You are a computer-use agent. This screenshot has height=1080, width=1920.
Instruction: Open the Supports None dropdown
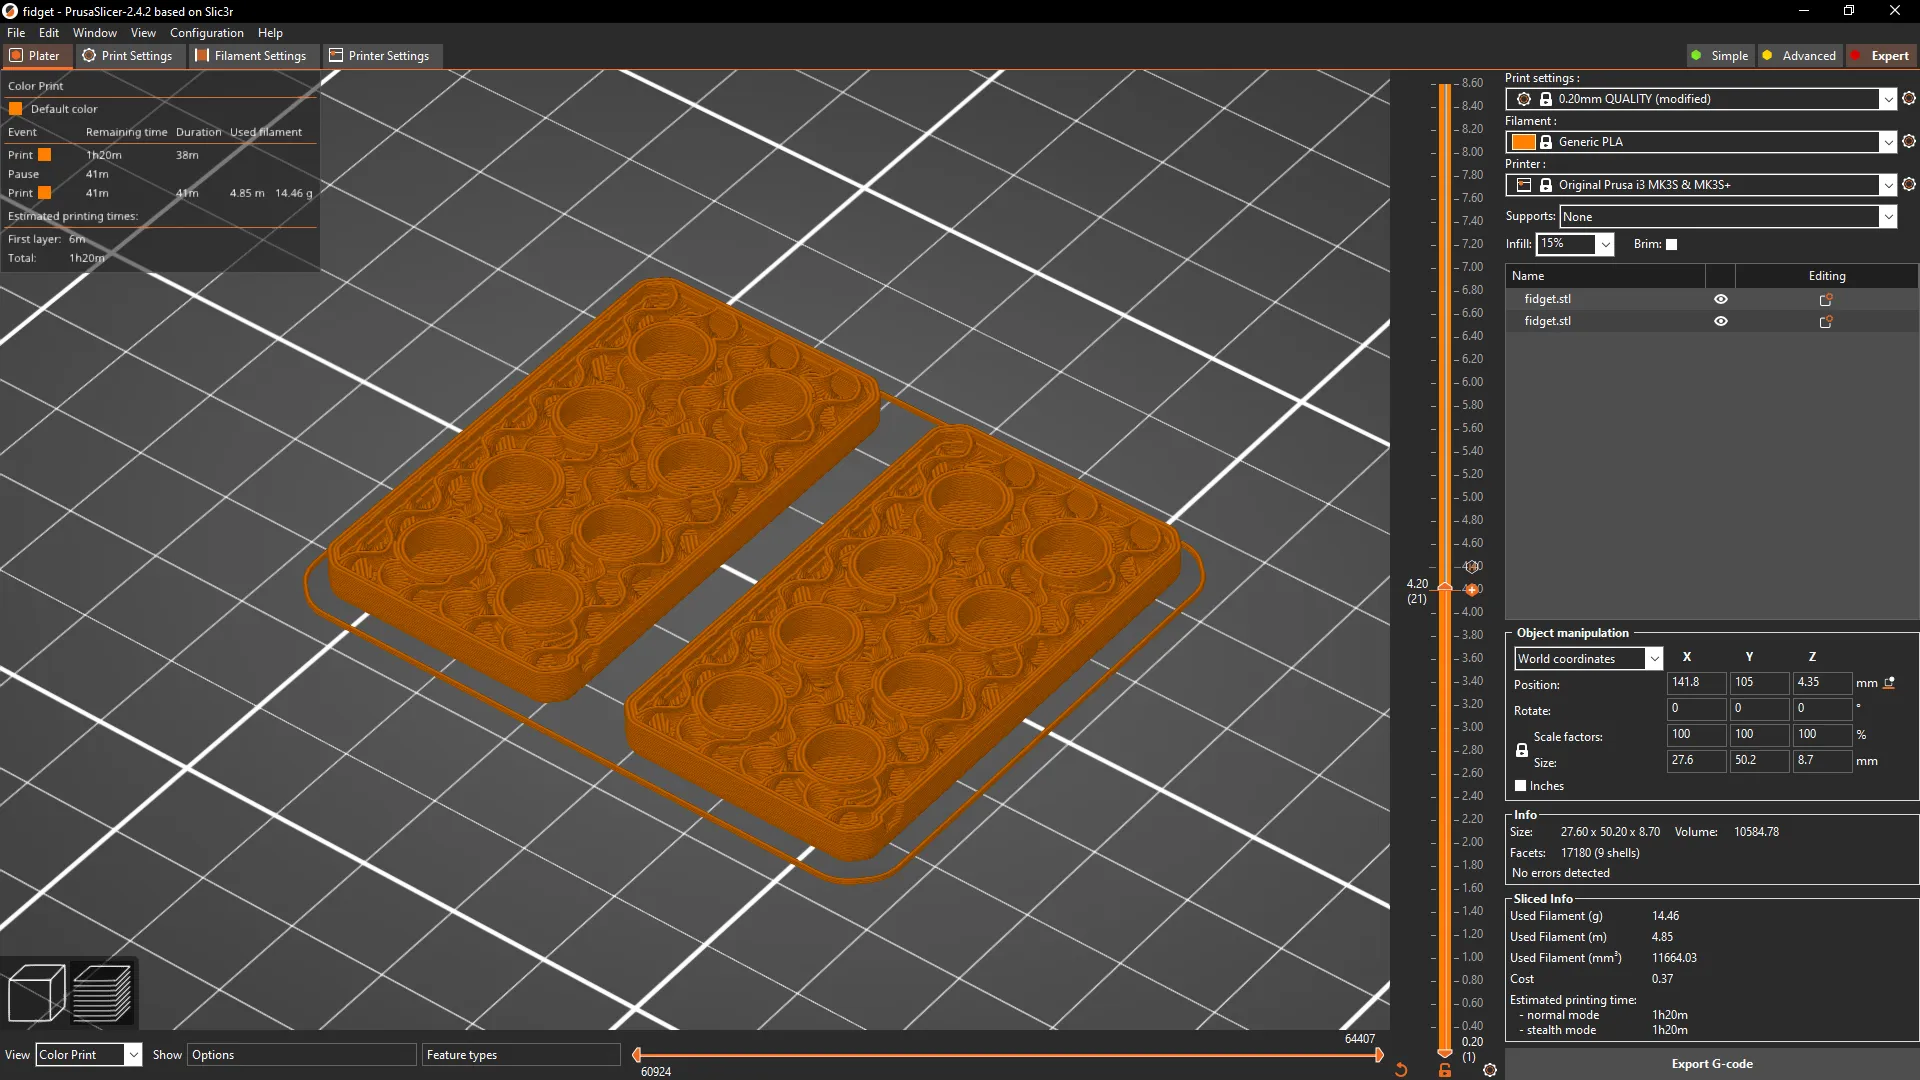(1887, 217)
